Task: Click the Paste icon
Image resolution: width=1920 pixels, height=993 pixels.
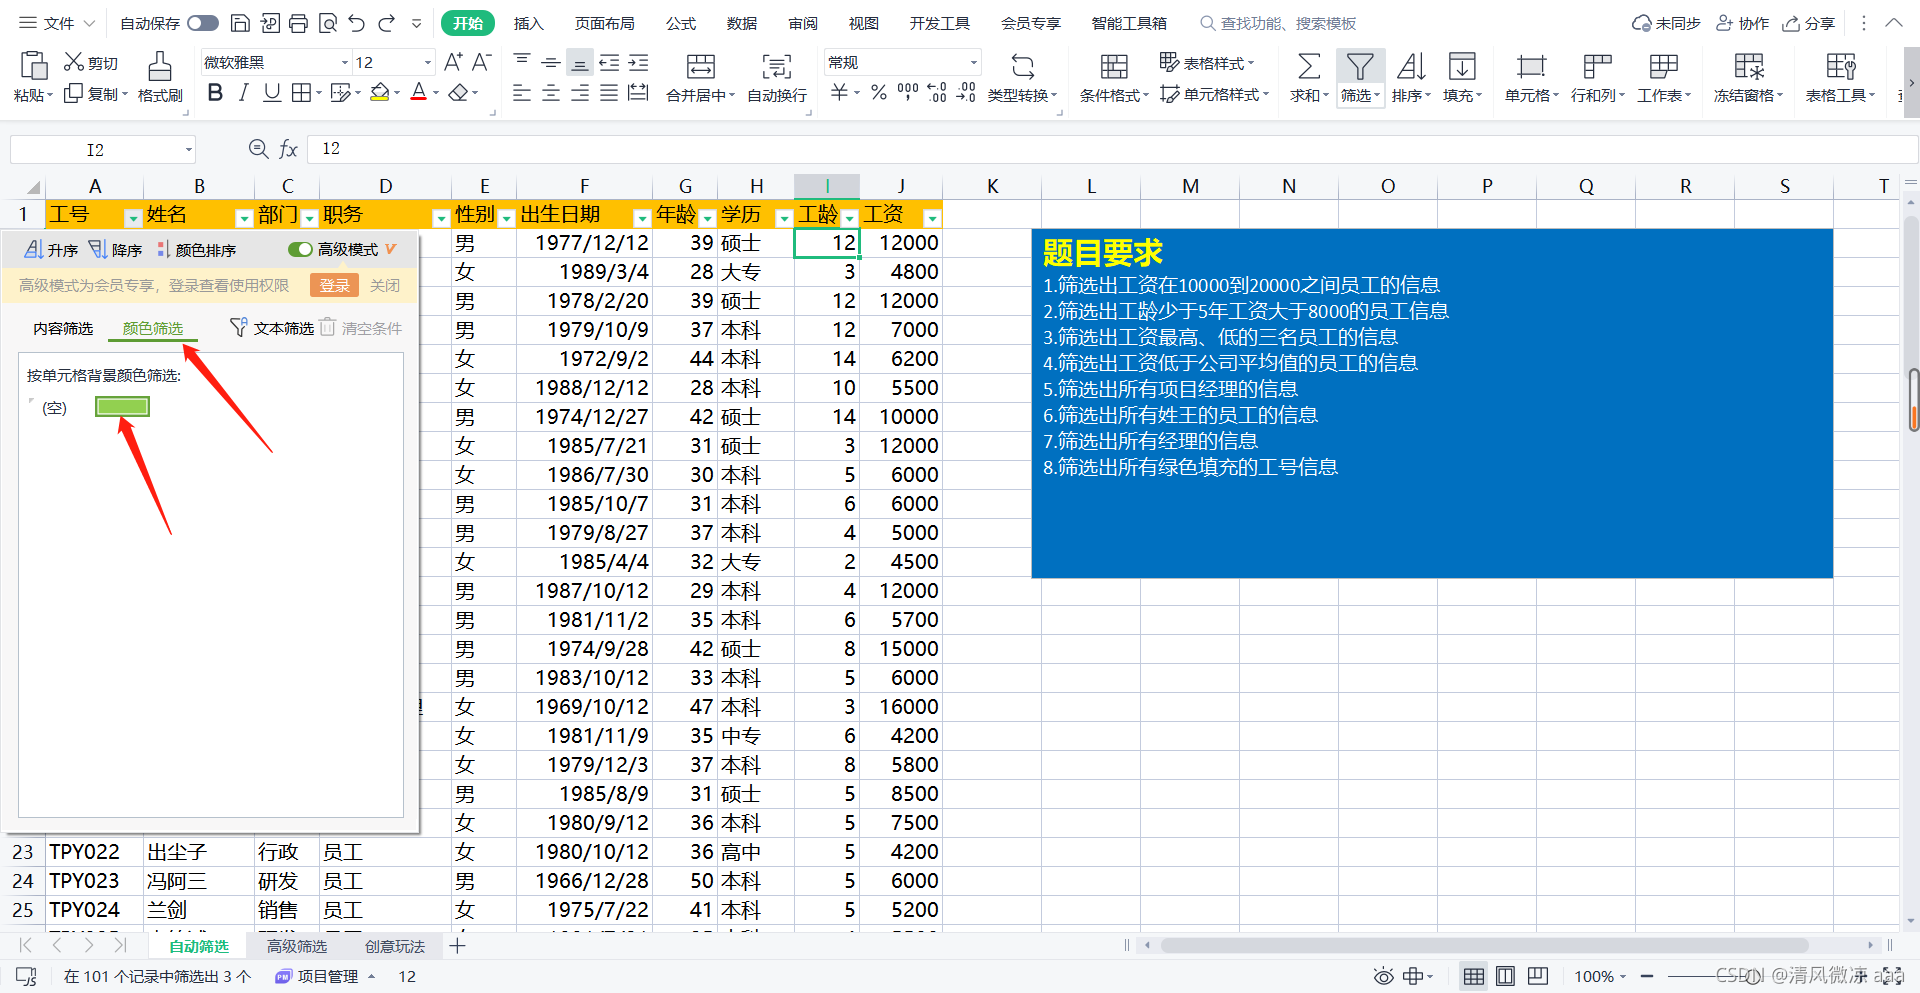Action: tap(33, 66)
